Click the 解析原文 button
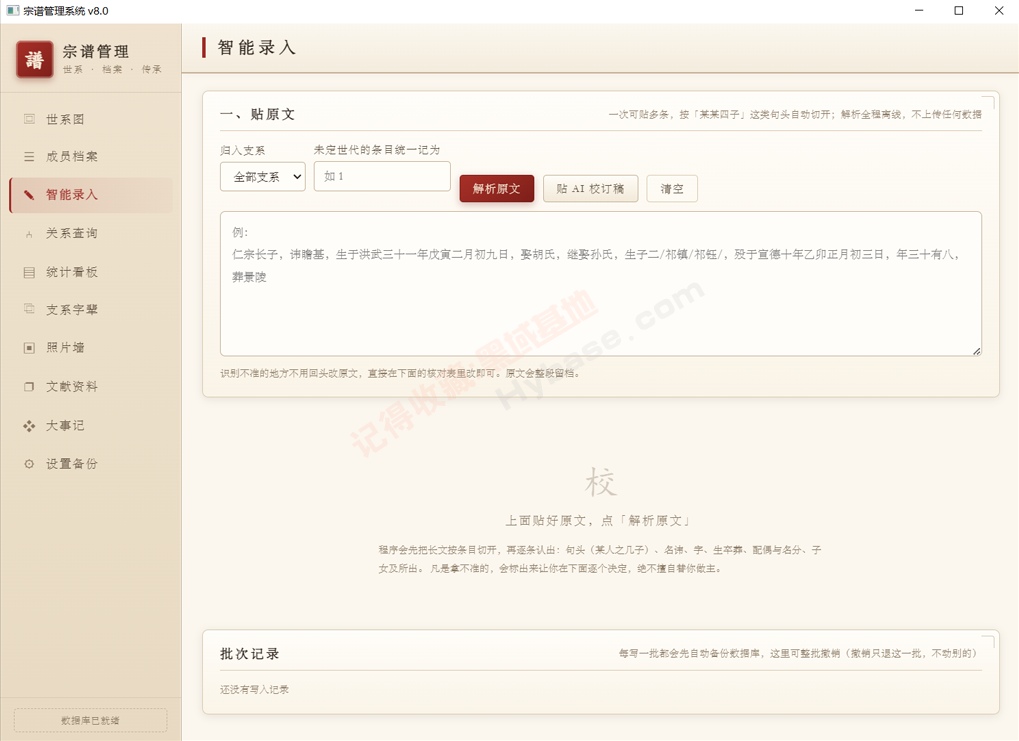1019x741 pixels. click(x=497, y=188)
